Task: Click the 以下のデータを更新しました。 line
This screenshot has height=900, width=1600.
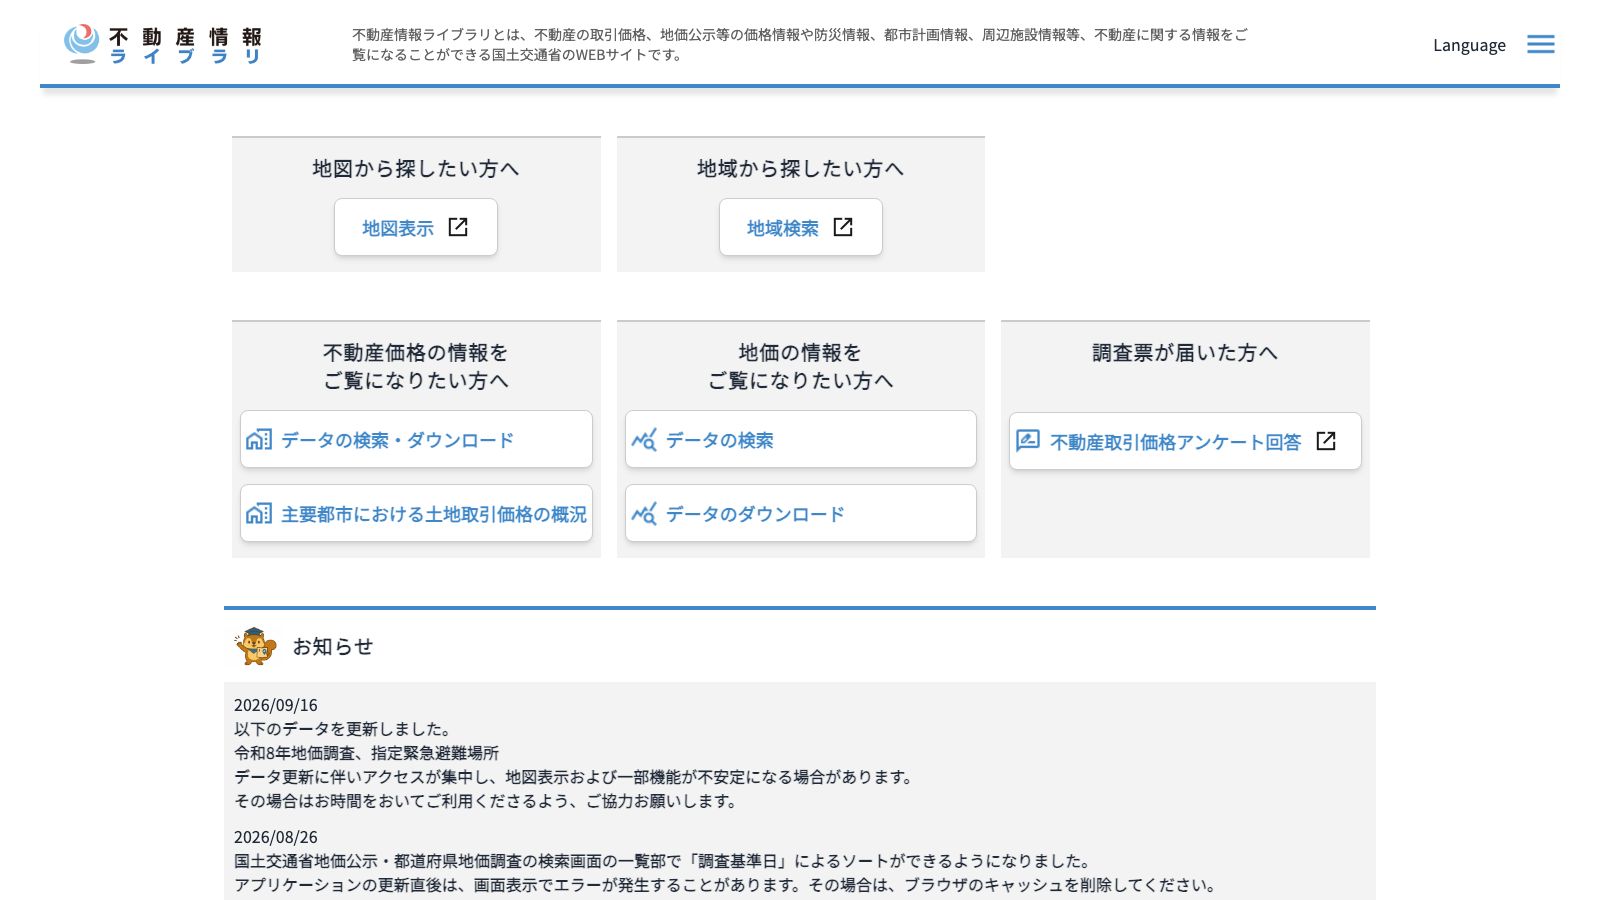Action: 343,729
